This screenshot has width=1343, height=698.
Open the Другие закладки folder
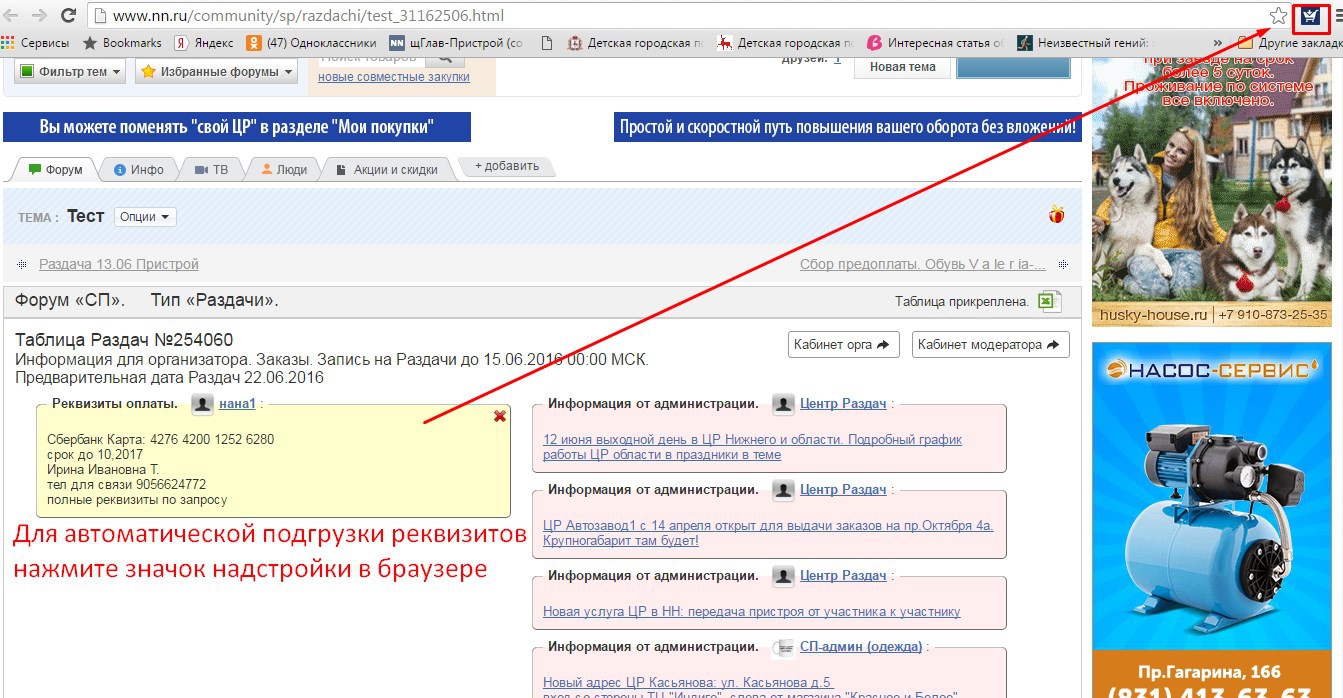(1290, 43)
